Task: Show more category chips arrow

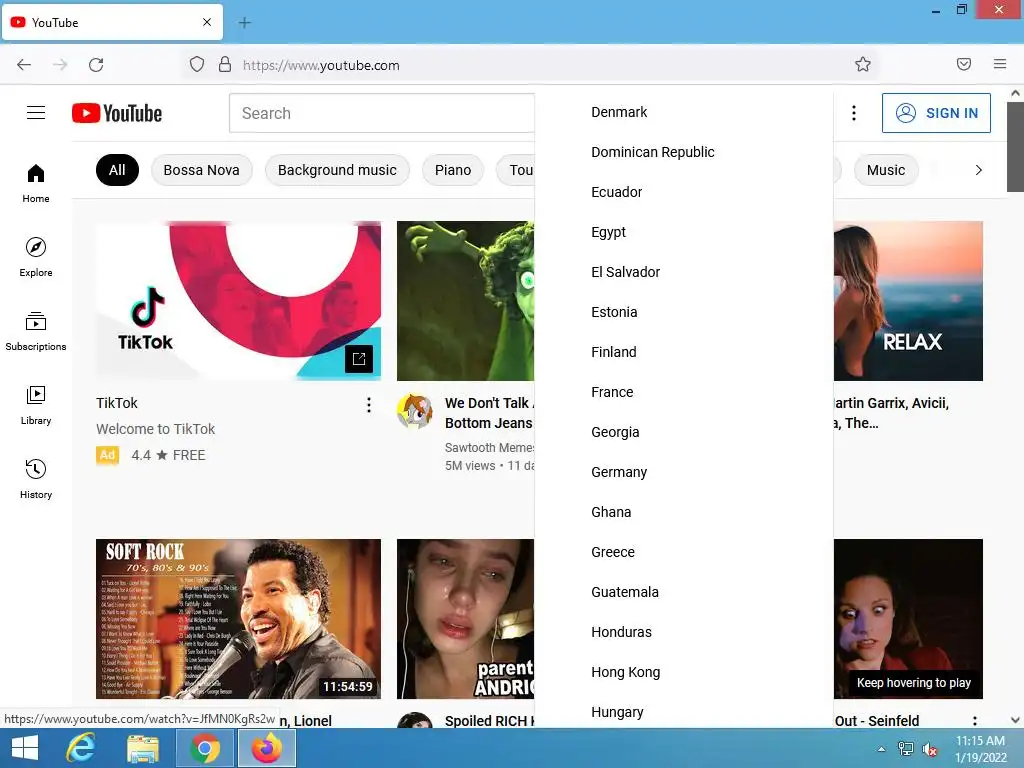Action: (x=978, y=170)
